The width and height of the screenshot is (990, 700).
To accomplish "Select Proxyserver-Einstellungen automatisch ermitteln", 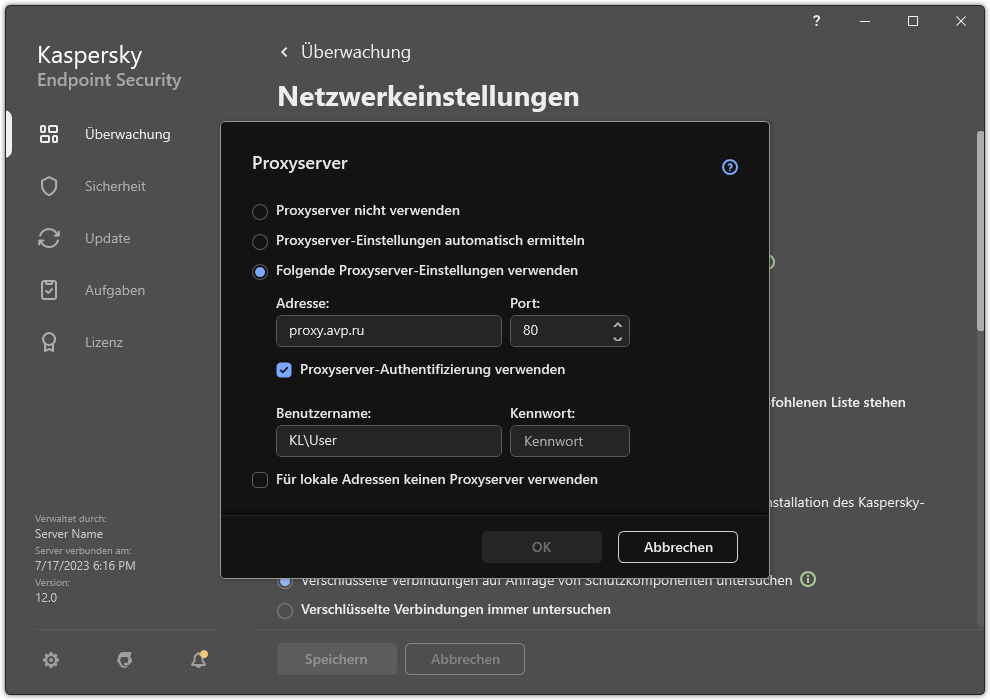I will (260, 240).
